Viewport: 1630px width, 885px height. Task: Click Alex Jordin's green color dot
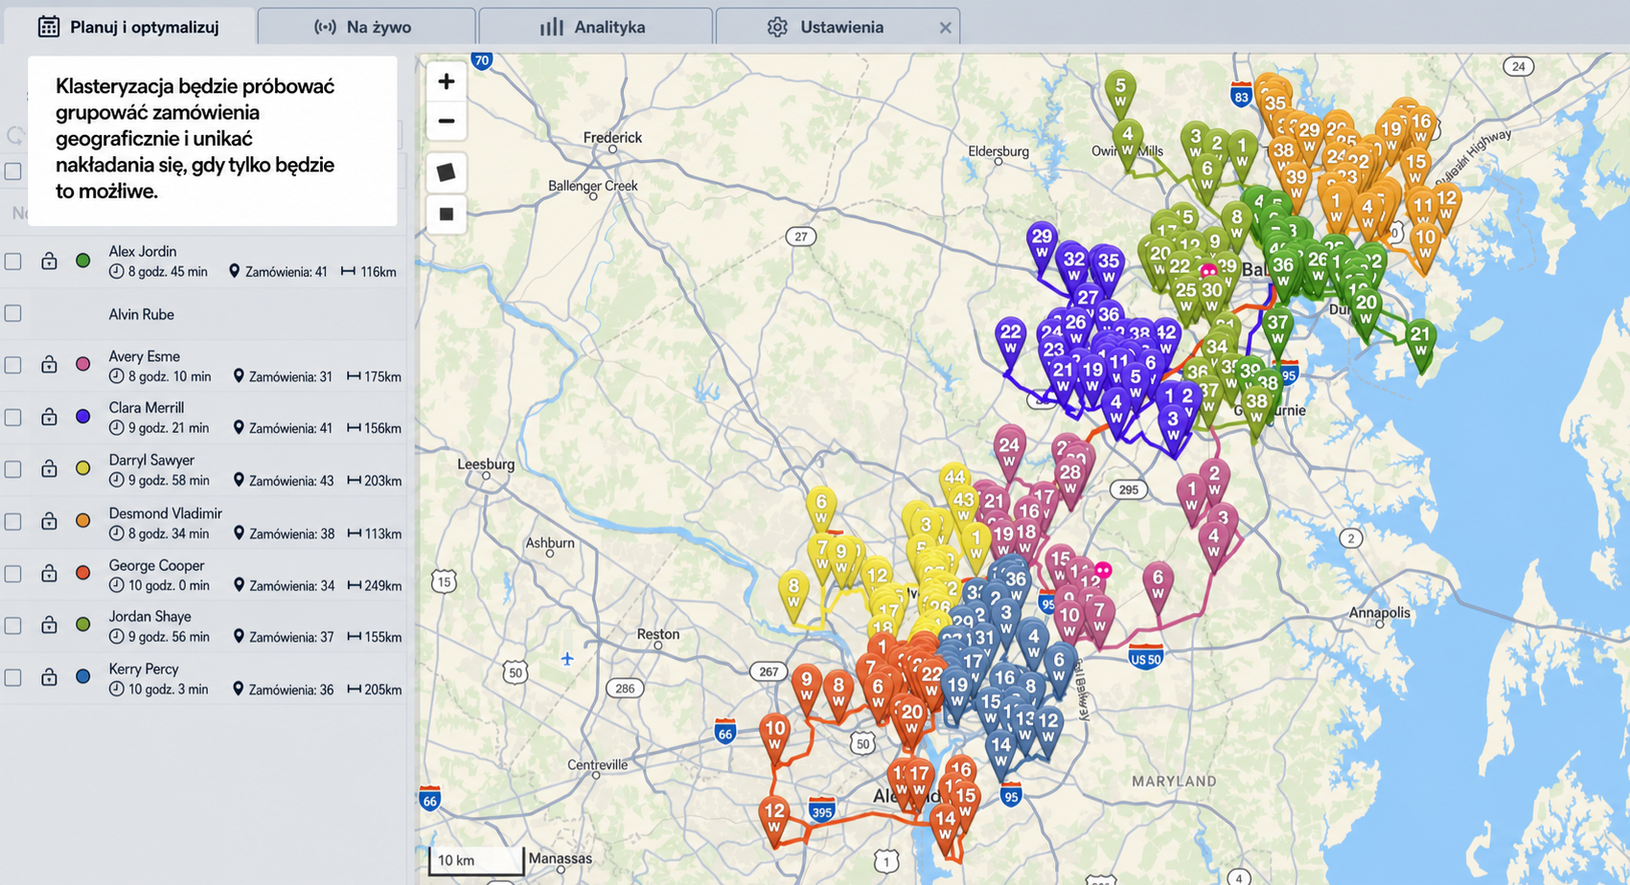coord(83,261)
